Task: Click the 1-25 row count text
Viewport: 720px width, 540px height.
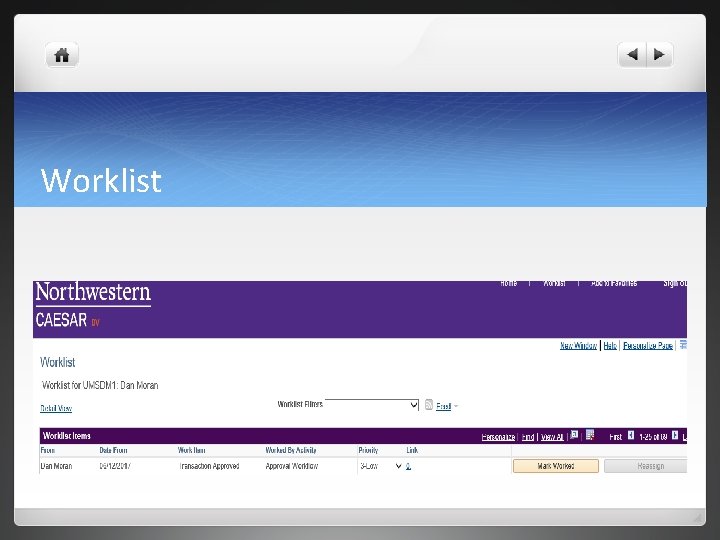Action: click(653, 437)
